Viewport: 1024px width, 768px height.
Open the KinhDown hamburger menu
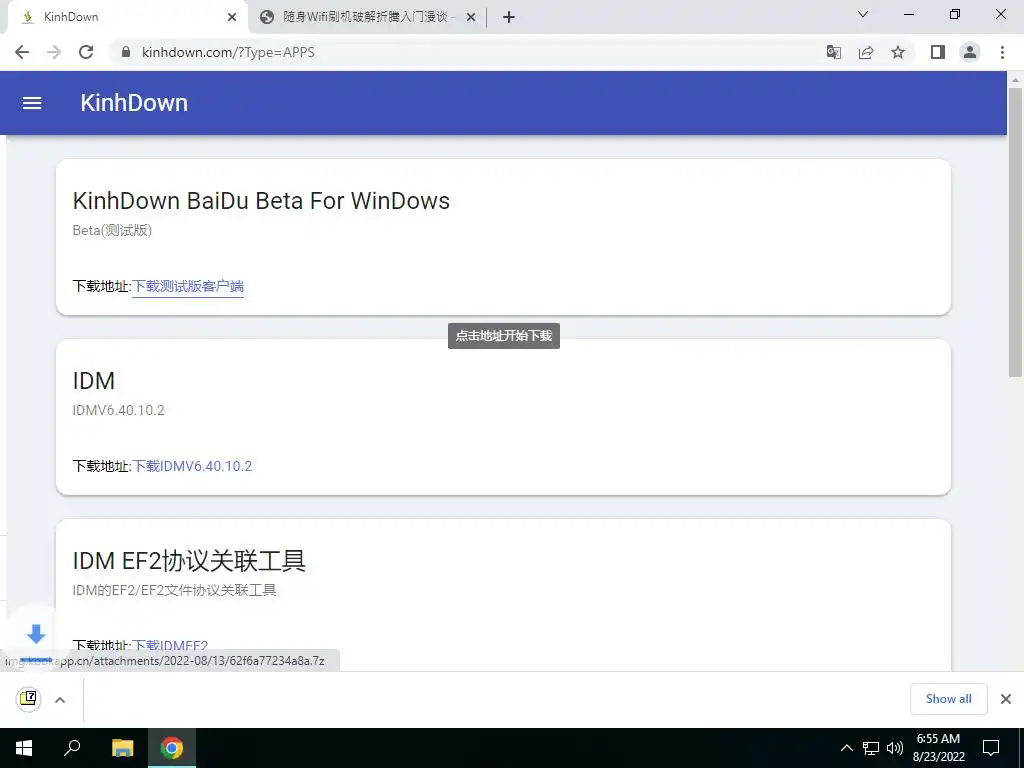click(x=32, y=103)
